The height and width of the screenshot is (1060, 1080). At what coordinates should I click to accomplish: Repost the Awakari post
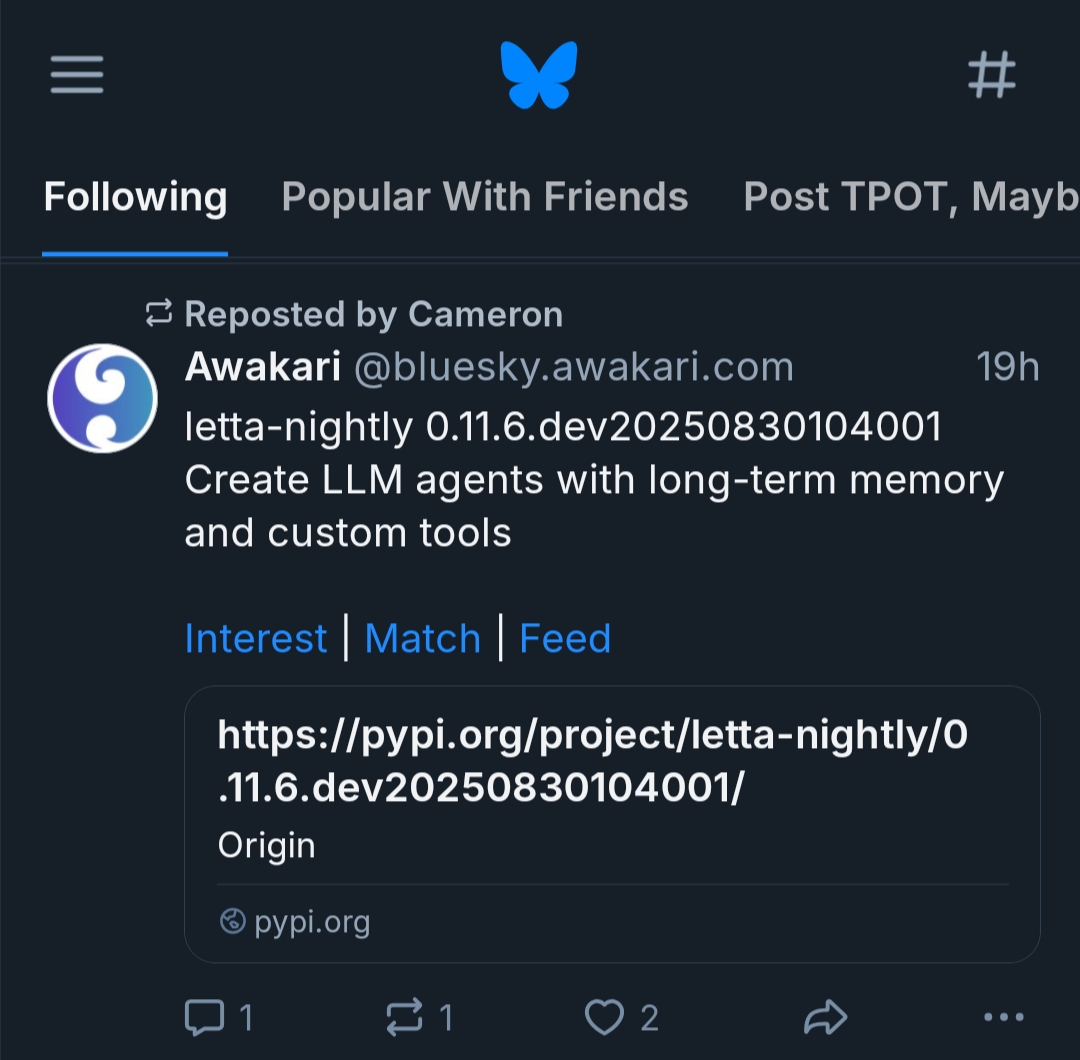click(x=405, y=1018)
